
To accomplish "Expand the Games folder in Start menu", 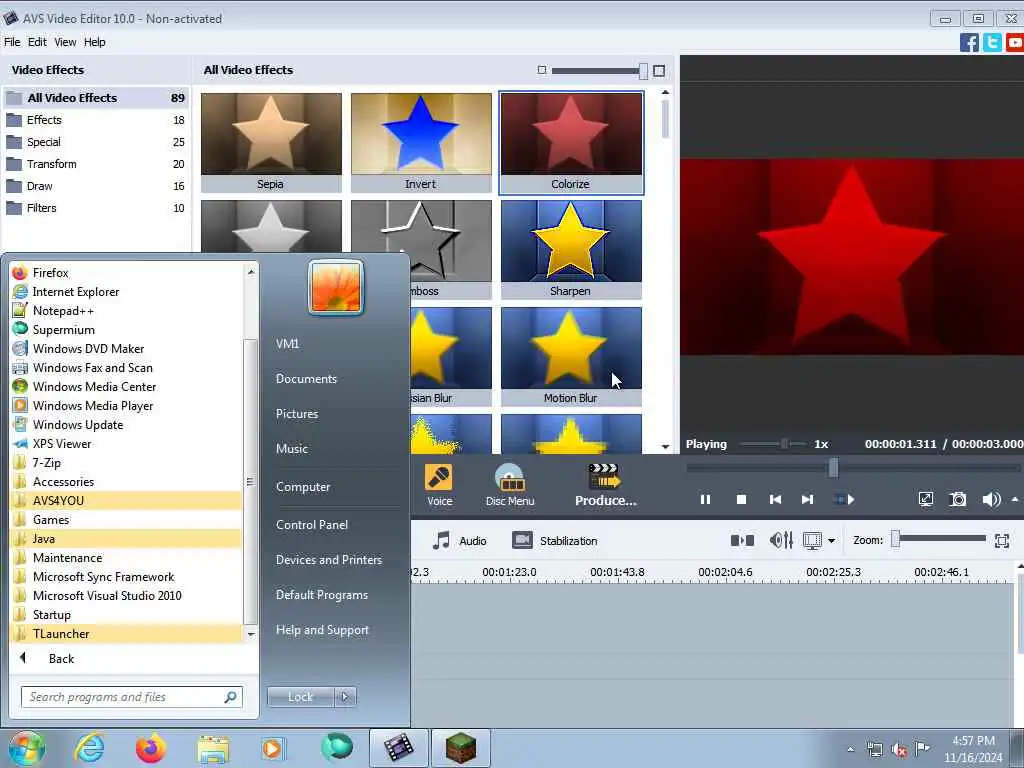I will [126, 520].
